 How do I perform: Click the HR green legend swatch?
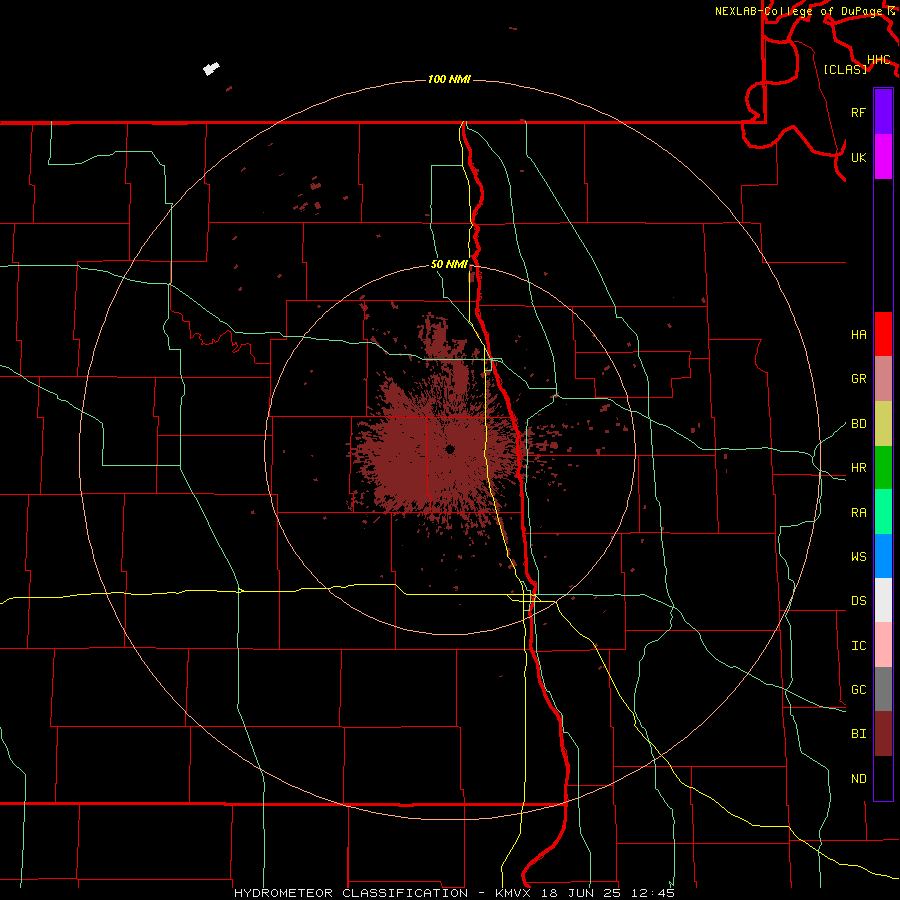point(883,467)
